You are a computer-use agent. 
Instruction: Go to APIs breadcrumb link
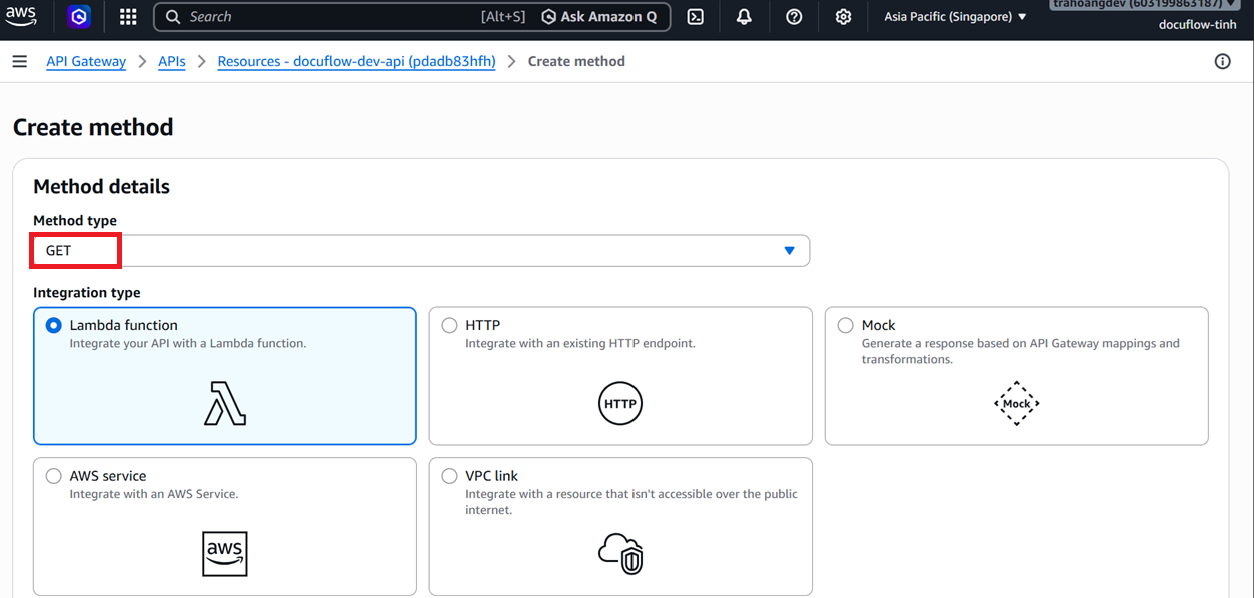coord(172,62)
